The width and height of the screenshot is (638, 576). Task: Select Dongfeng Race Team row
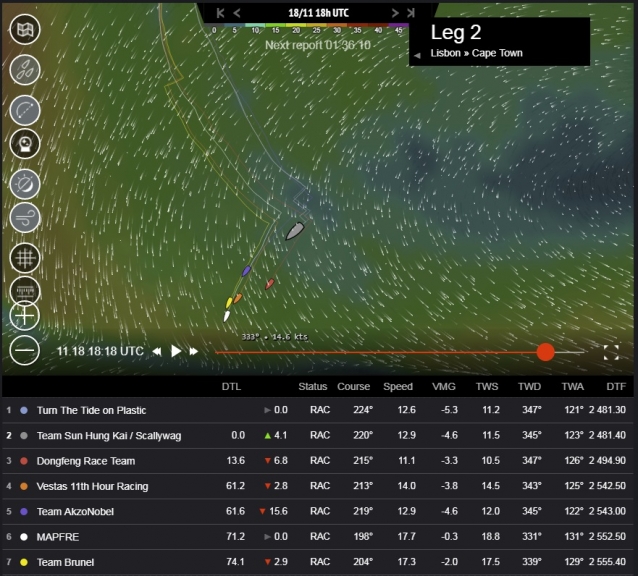318,460
